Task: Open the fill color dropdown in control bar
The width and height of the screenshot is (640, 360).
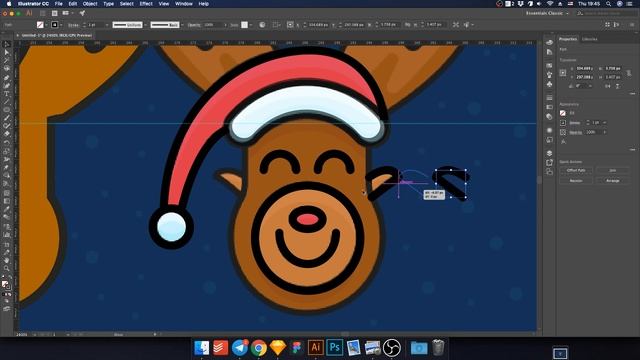Action: pos(47,25)
